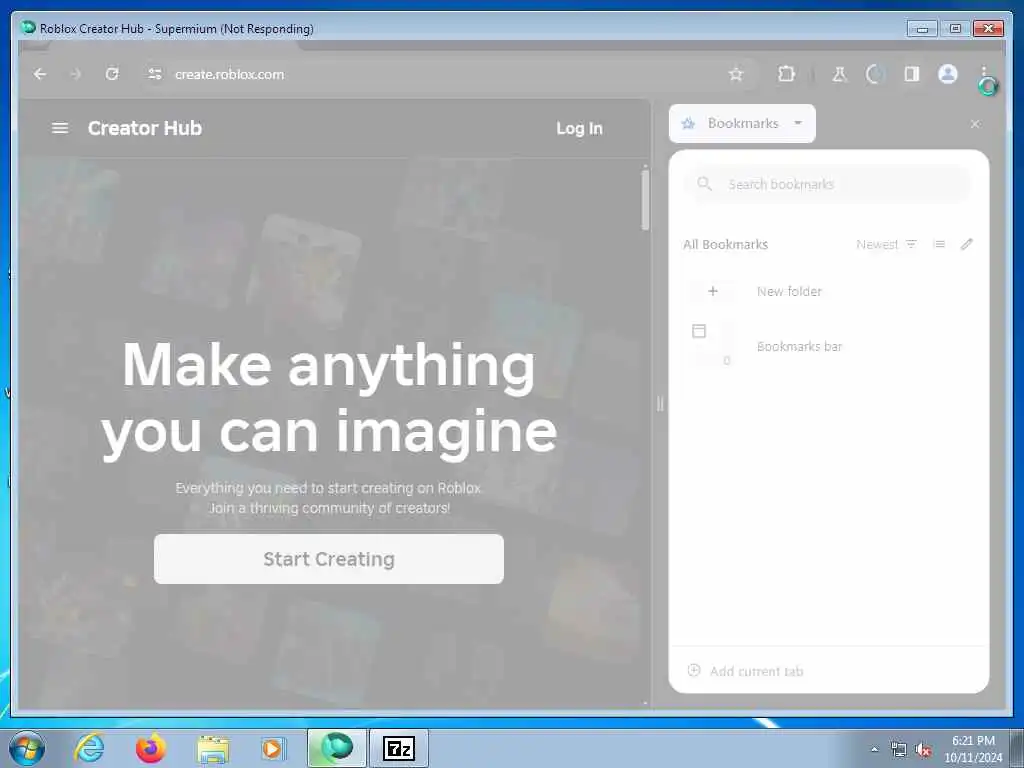The image size is (1024, 768).
Task: Open the Bookmarks side panel dropdown
Action: tap(742, 123)
